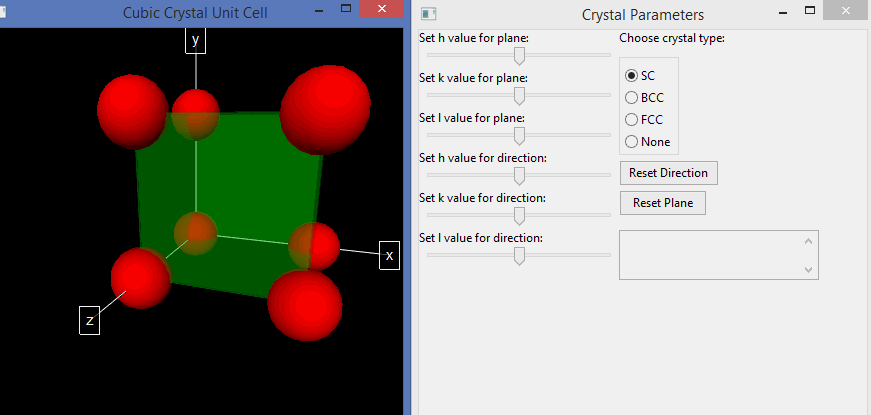The height and width of the screenshot is (415, 871).
Task: Click the Crystal Parameters window icon
Action: [429, 14]
